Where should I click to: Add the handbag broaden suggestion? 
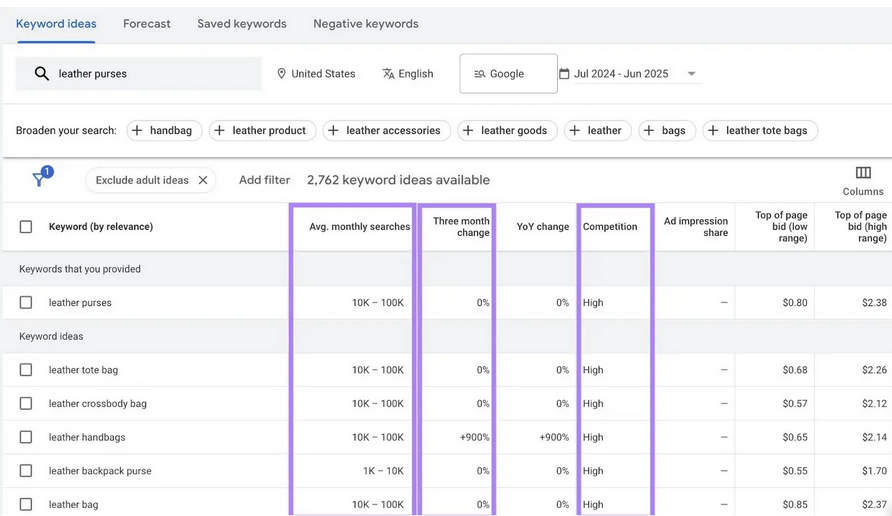click(164, 130)
